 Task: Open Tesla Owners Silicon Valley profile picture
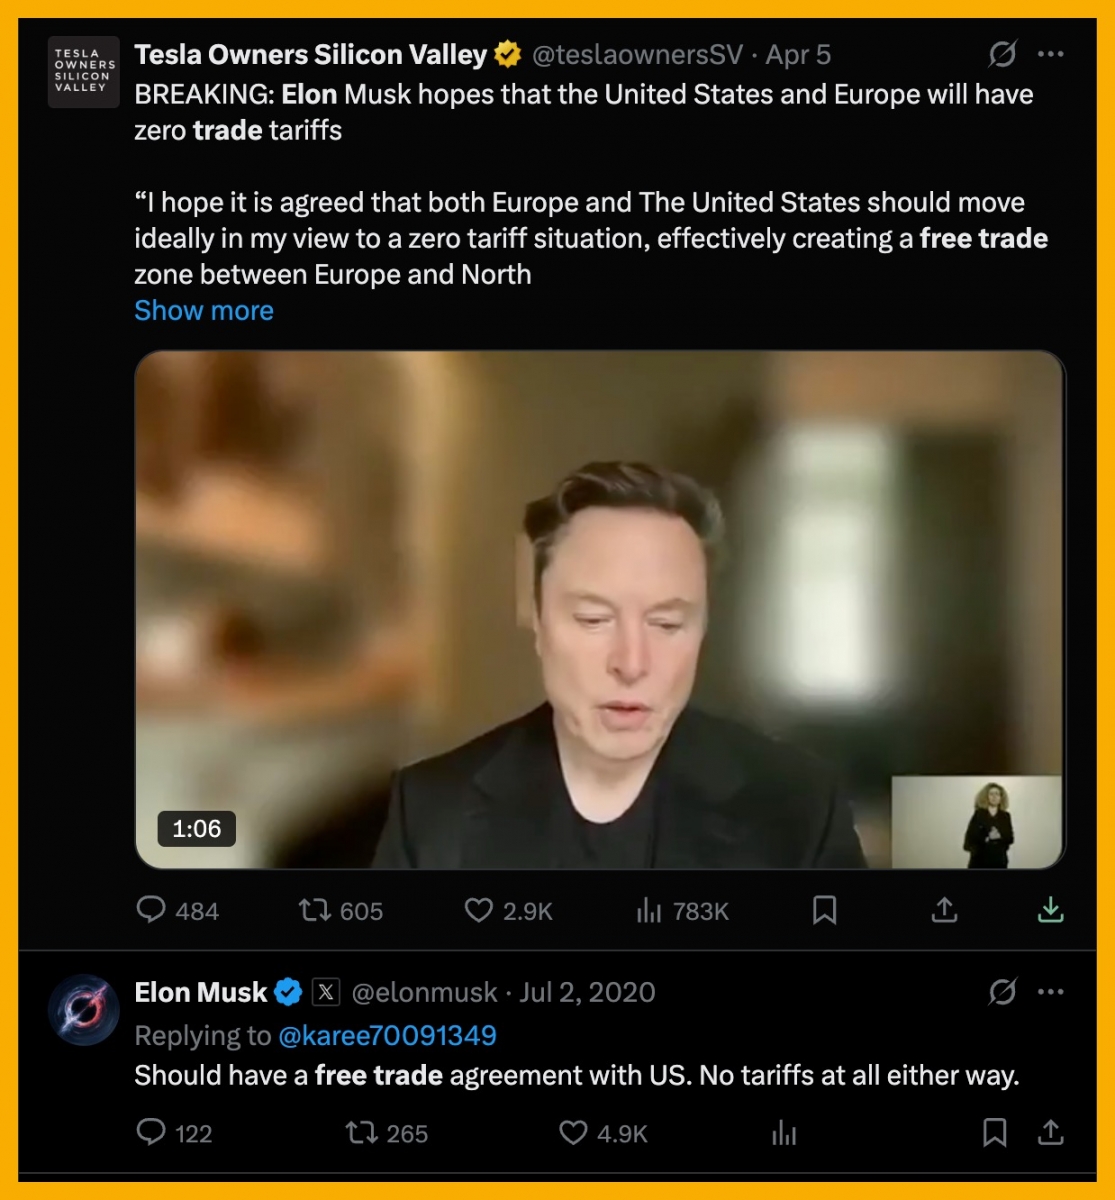click(84, 72)
